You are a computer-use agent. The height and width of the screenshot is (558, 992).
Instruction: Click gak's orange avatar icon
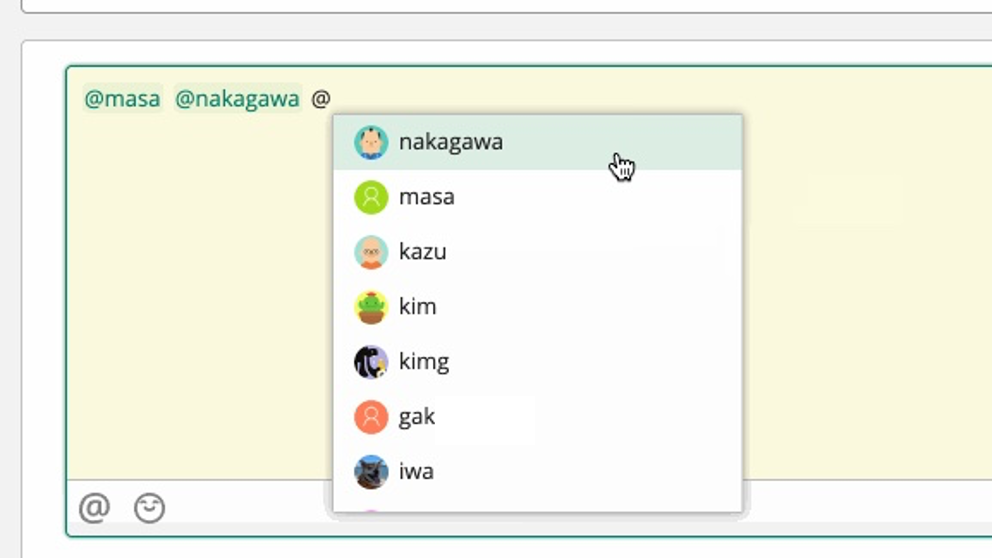click(371, 417)
